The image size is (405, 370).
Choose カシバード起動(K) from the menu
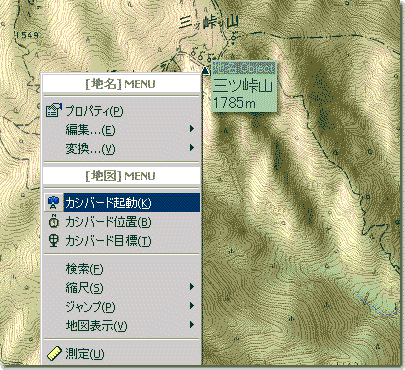[x=122, y=203]
